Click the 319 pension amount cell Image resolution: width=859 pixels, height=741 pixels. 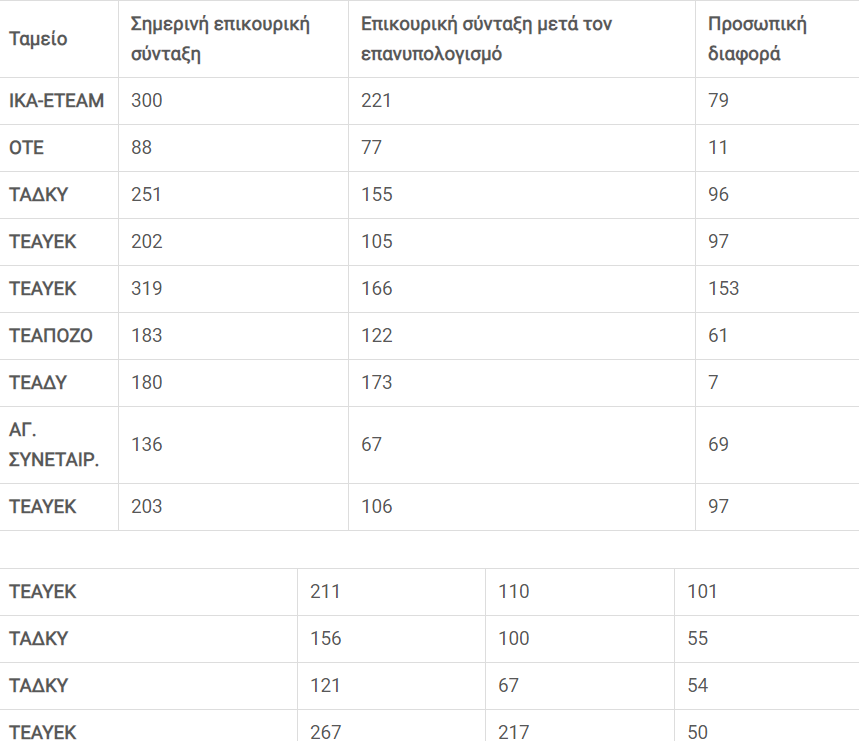(147, 289)
